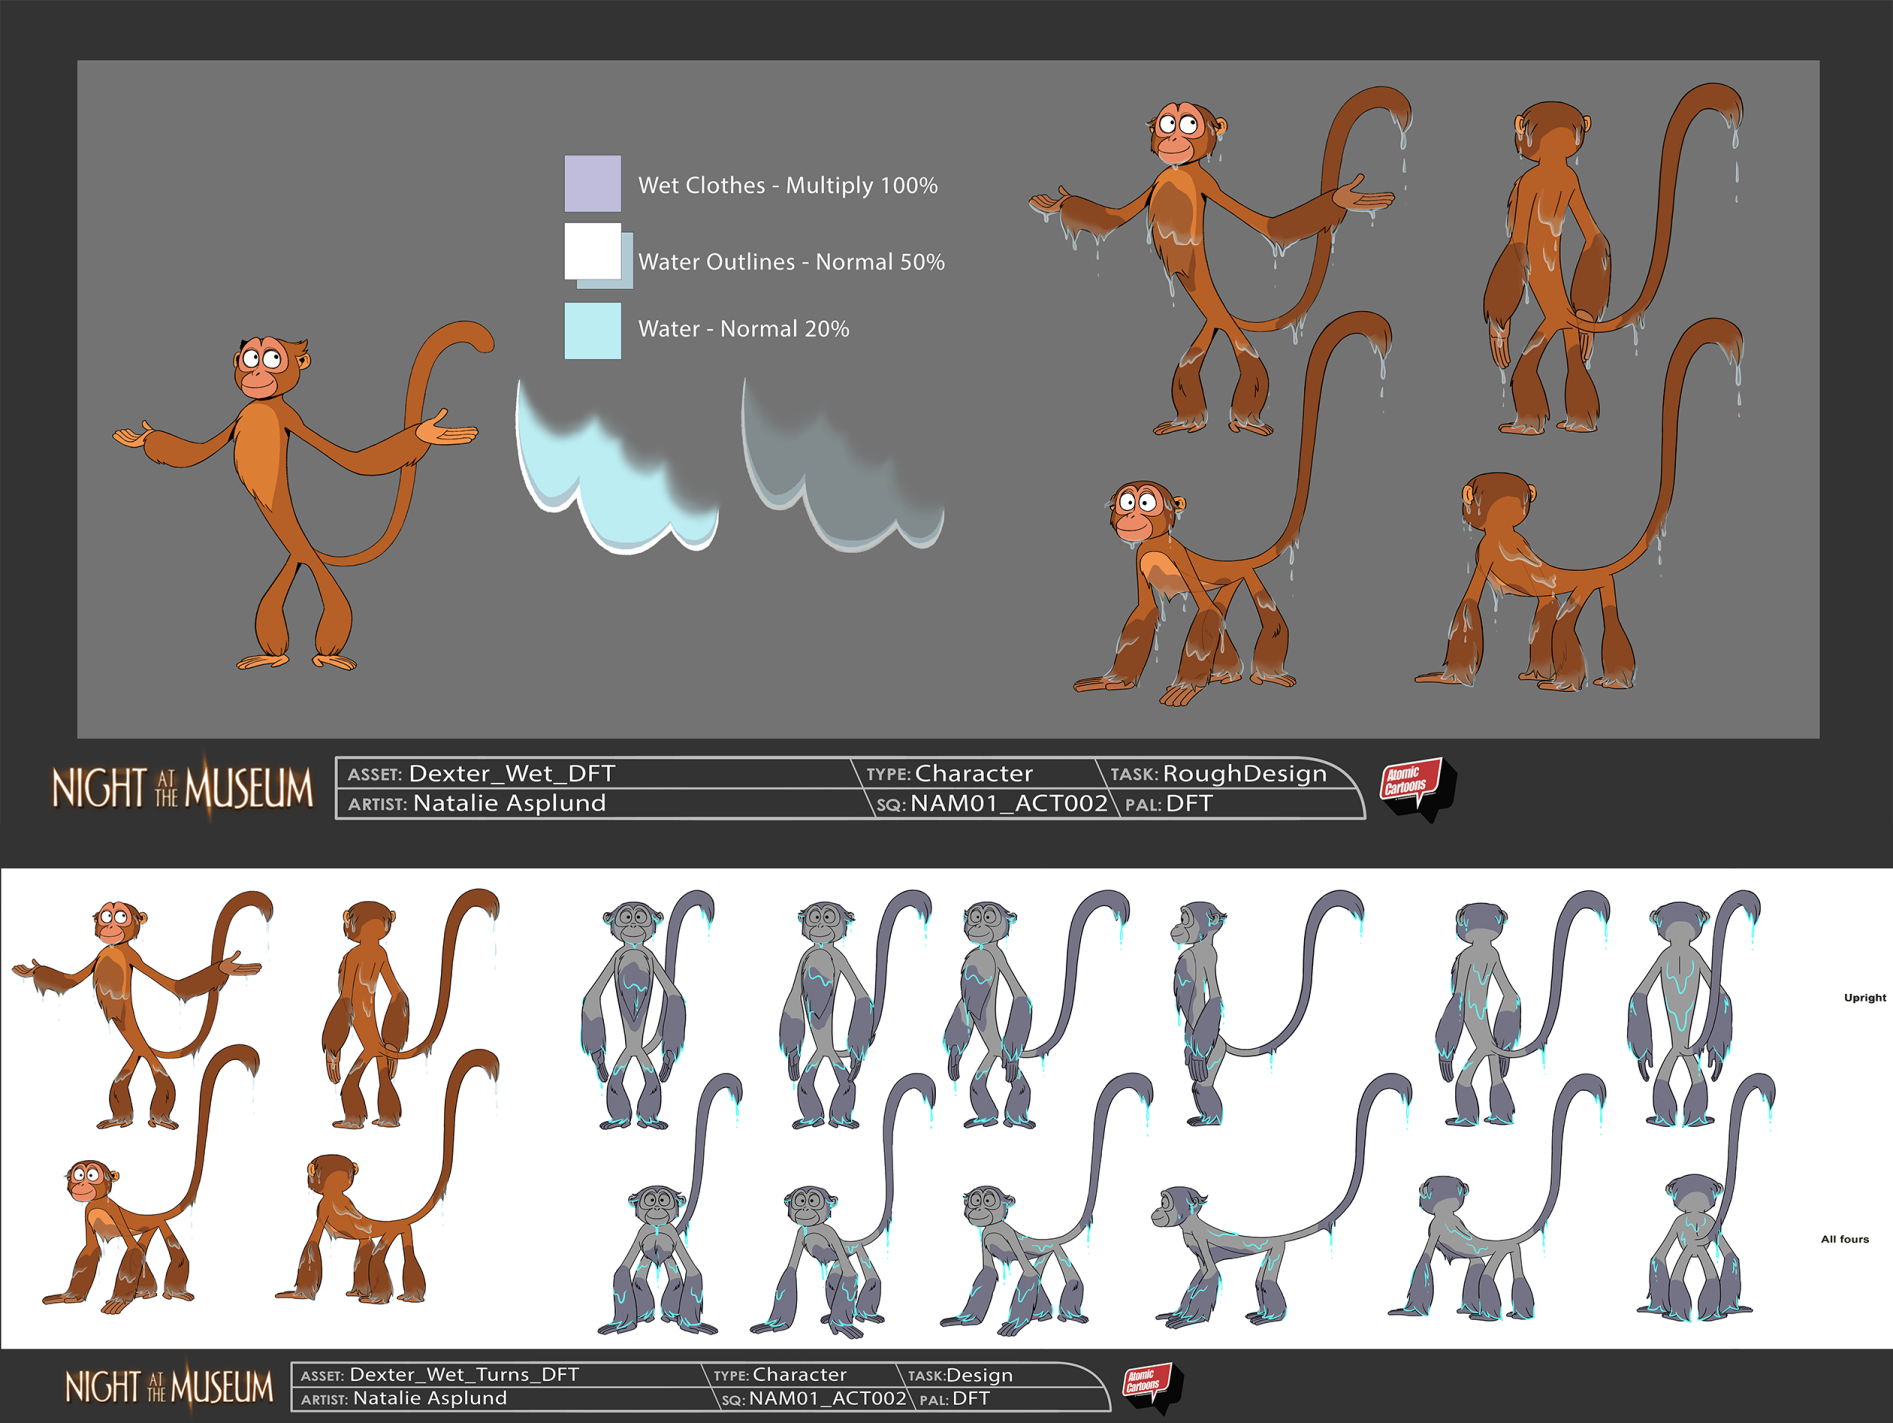Select the asset name "Dexter_Wet_Turns_DFT"
The height and width of the screenshot is (1423, 1893).
[x=464, y=1374]
